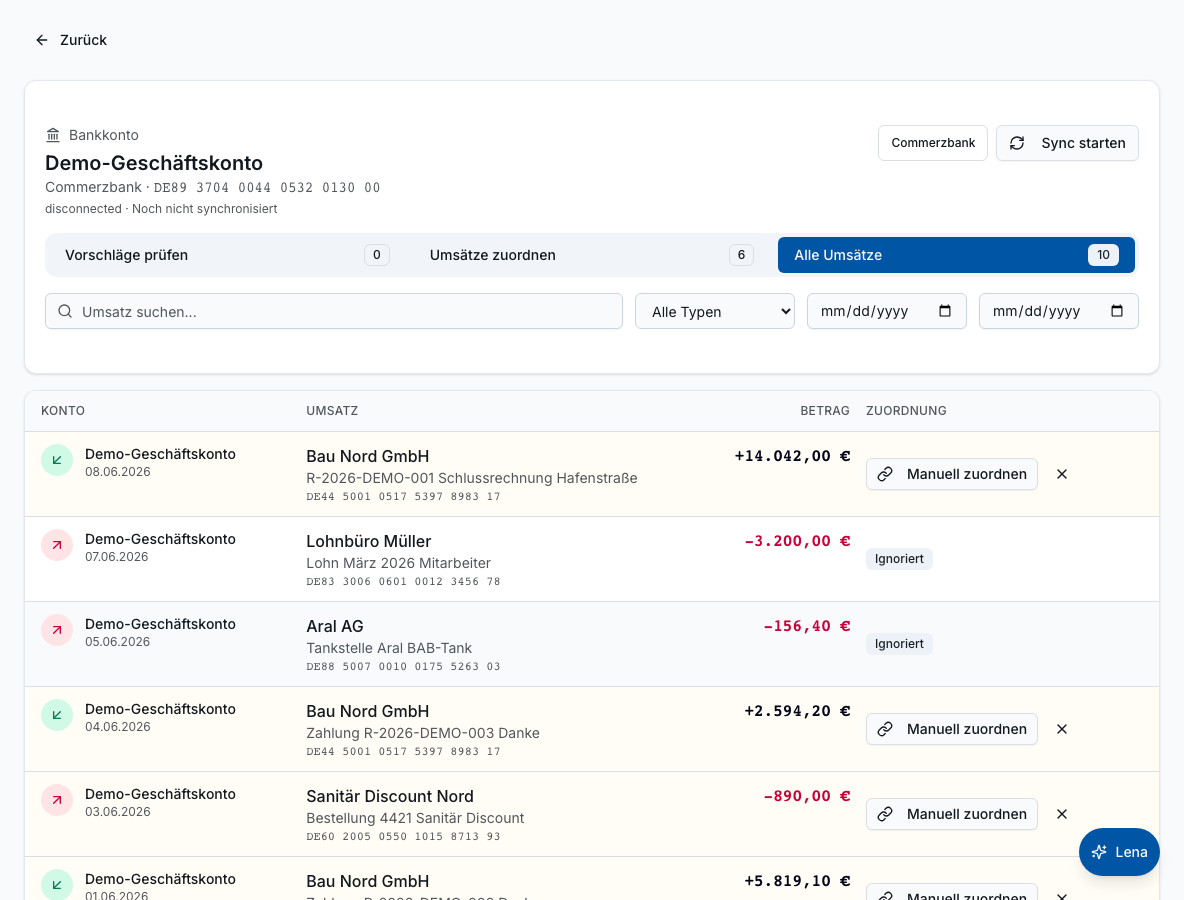The image size is (1184, 900).
Task: Click the back arrow icon next to Zurück
Action: pos(42,40)
